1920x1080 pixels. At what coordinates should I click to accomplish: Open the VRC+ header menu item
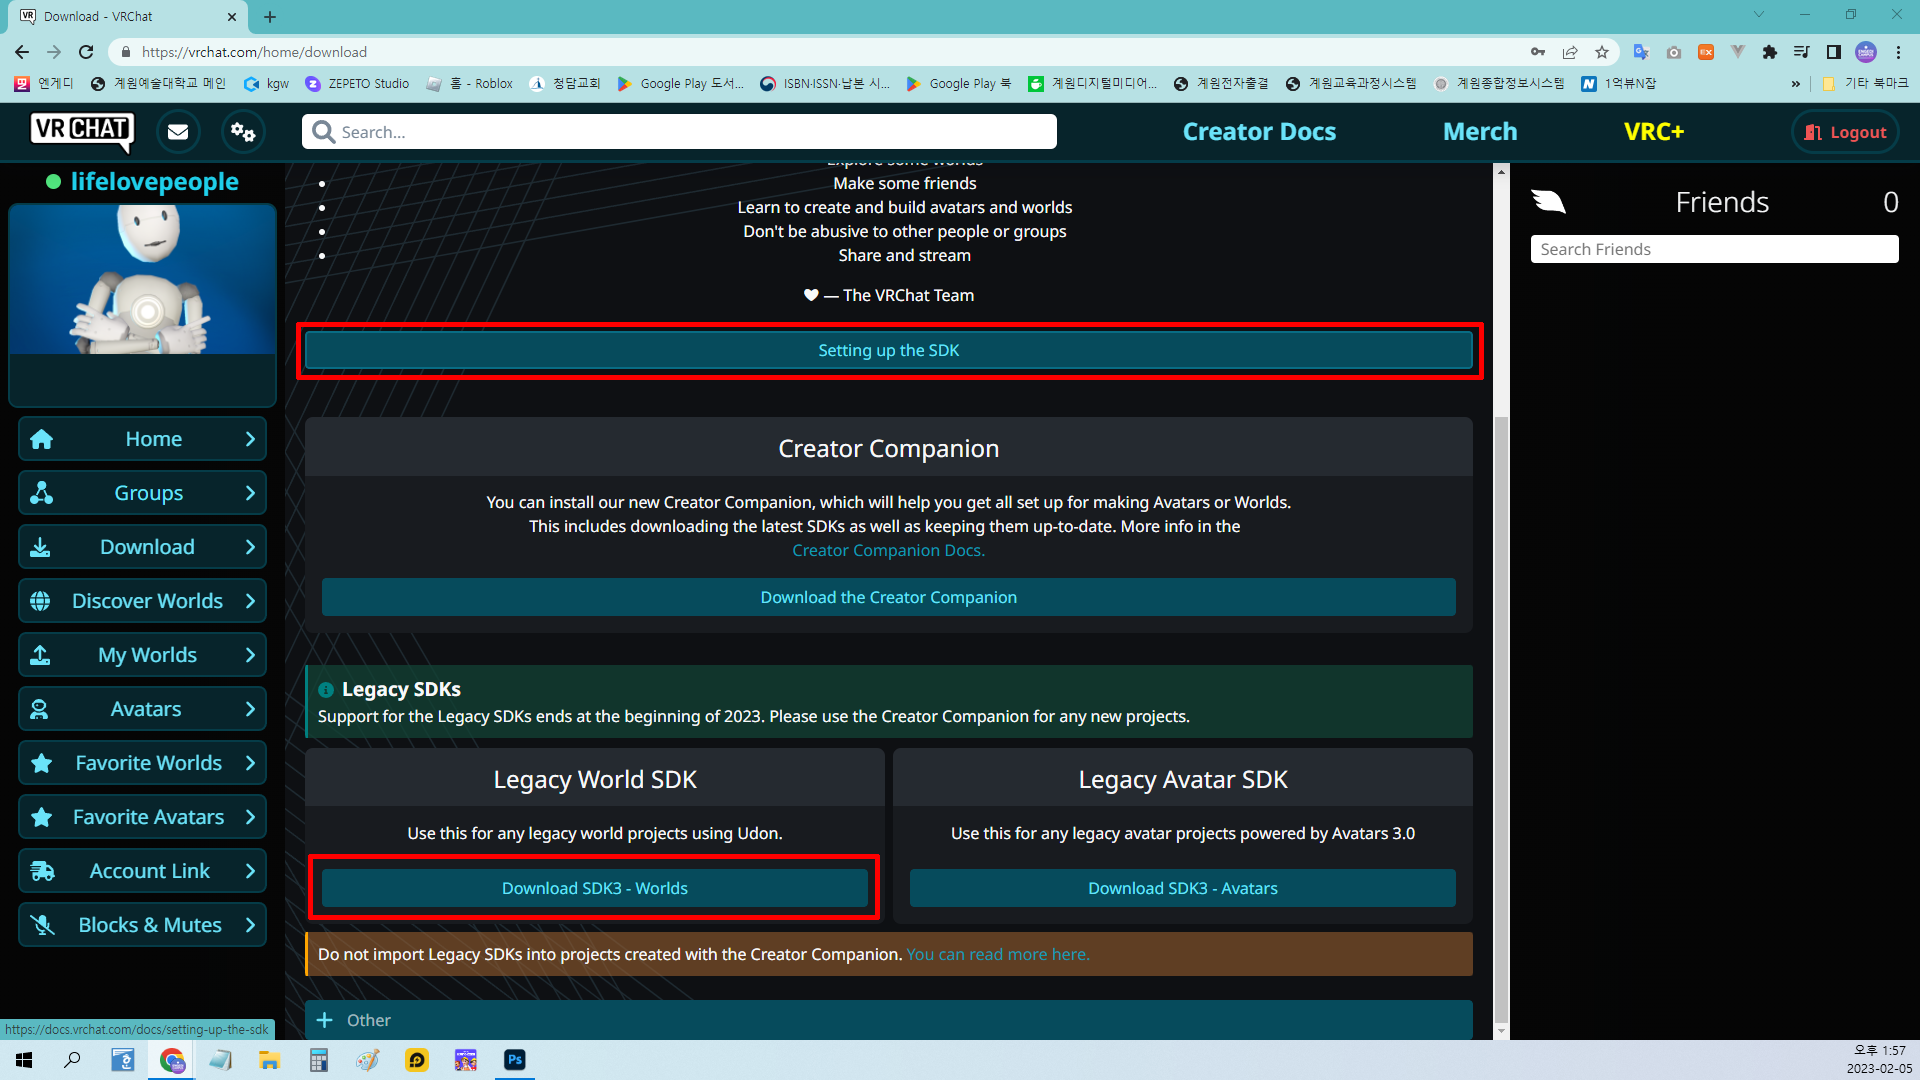(1653, 132)
